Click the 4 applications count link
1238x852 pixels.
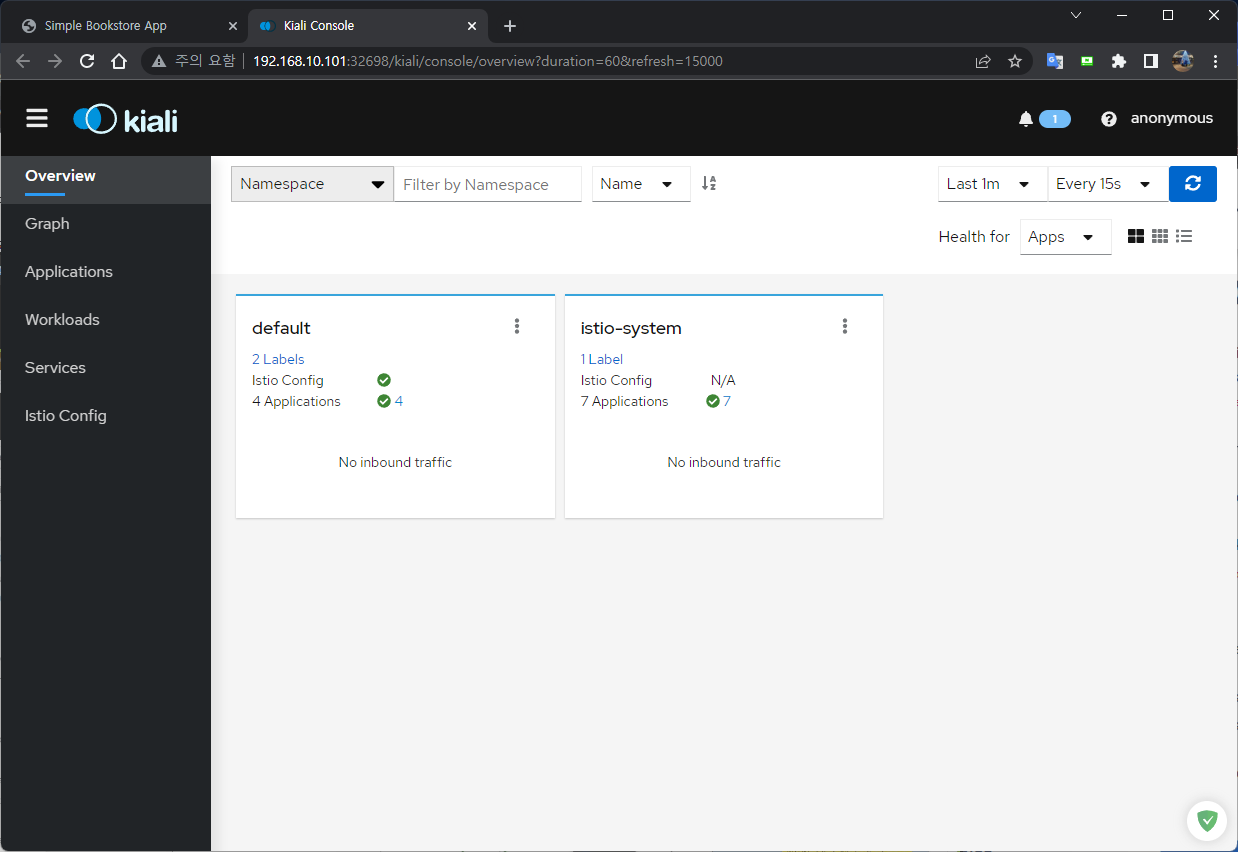(399, 401)
